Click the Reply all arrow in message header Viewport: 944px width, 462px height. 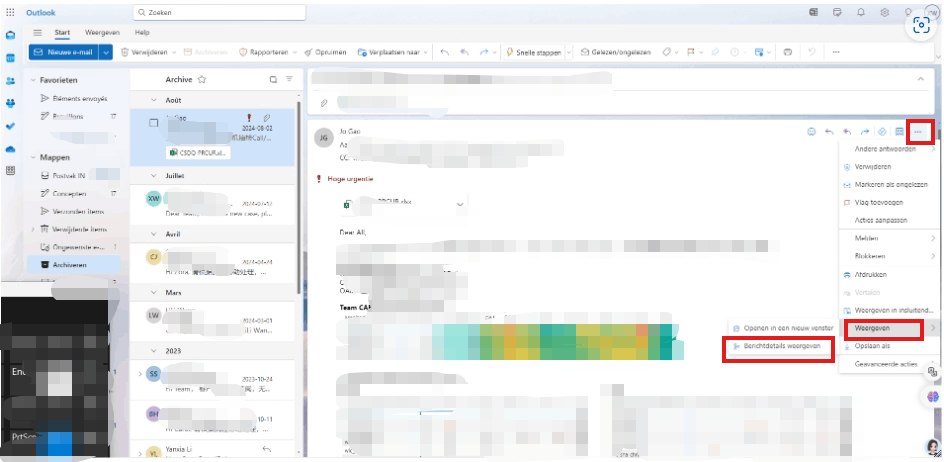846,131
